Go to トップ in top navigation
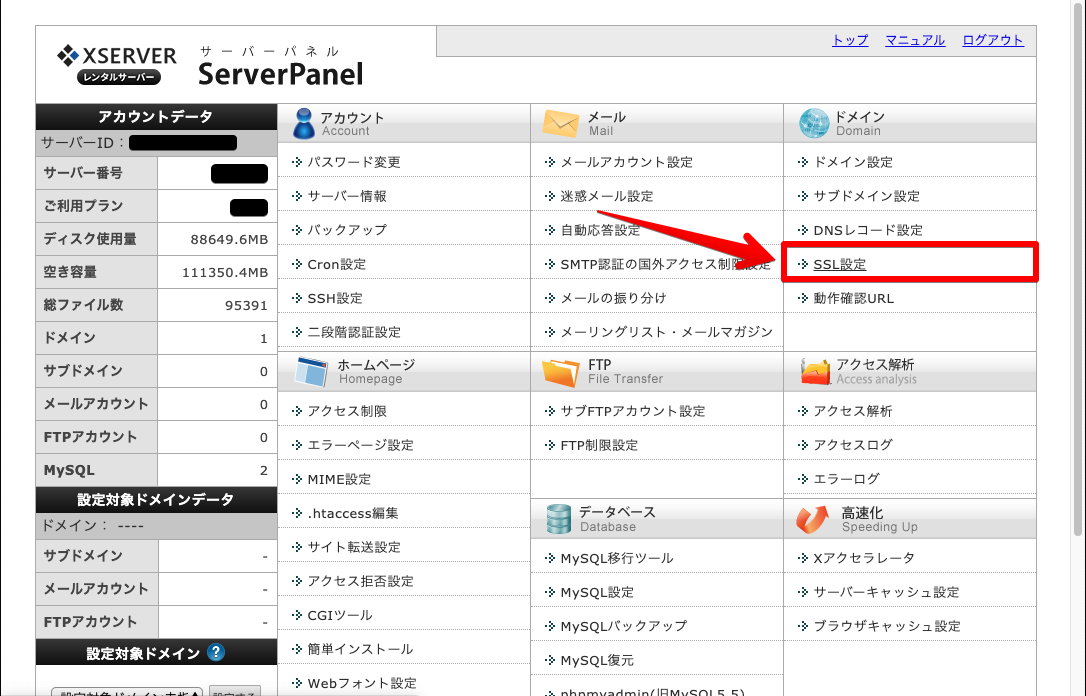1086x696 pixels. pos(850,40)
